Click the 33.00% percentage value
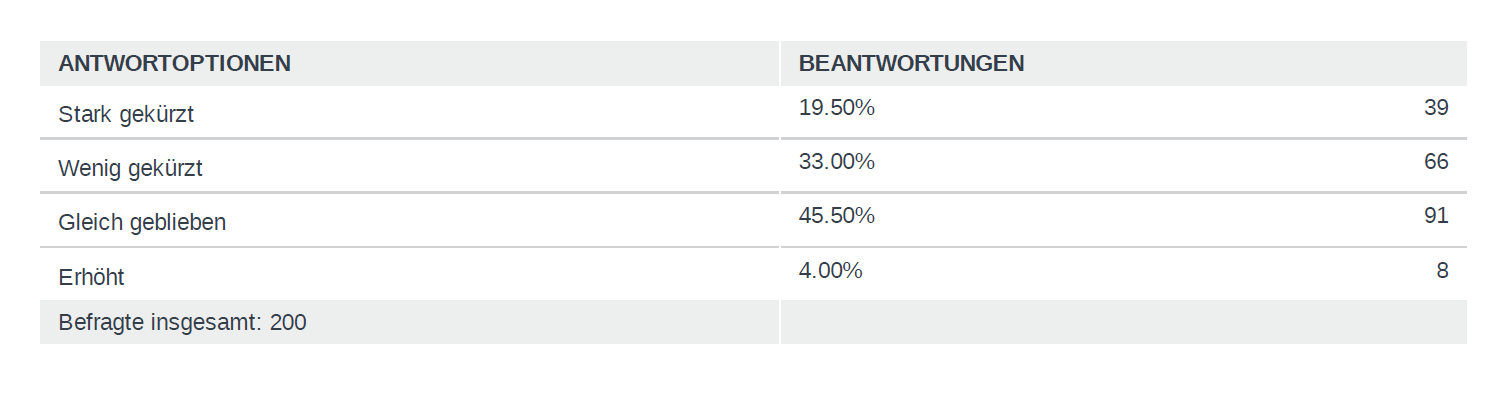 point(837,162)
